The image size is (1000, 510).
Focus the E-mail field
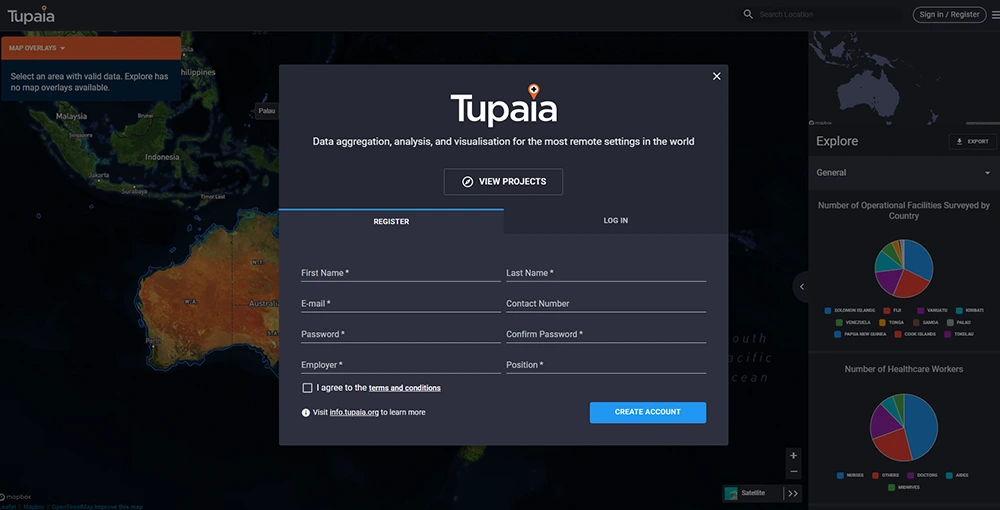click(401, 303)
